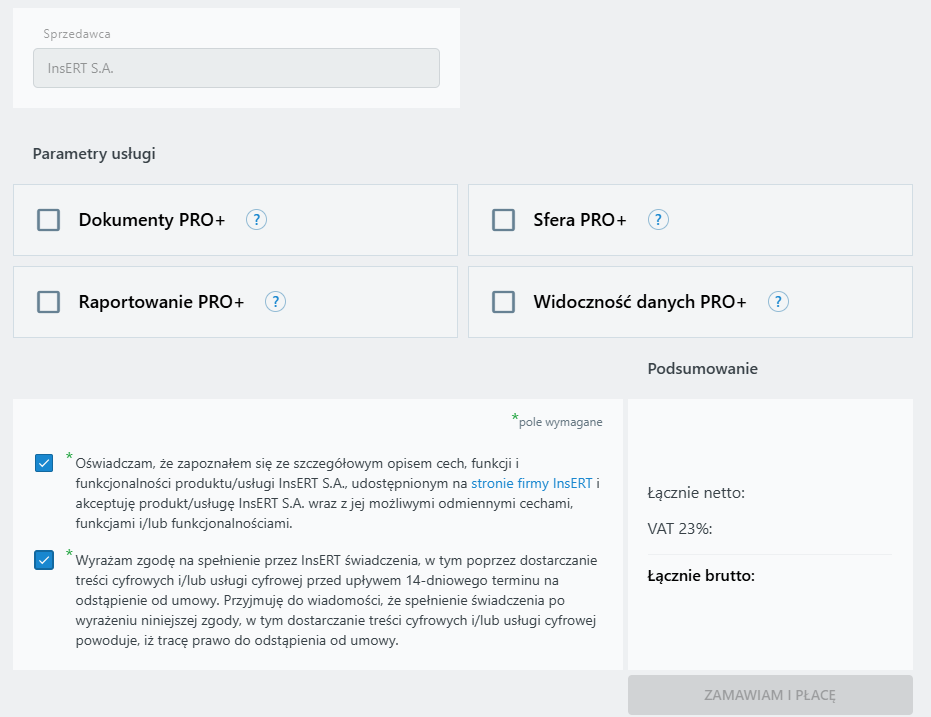This screenshot has height=717, width=931.
Task: Check the Raportowanie PRO+ option
Action: (48, 302)
